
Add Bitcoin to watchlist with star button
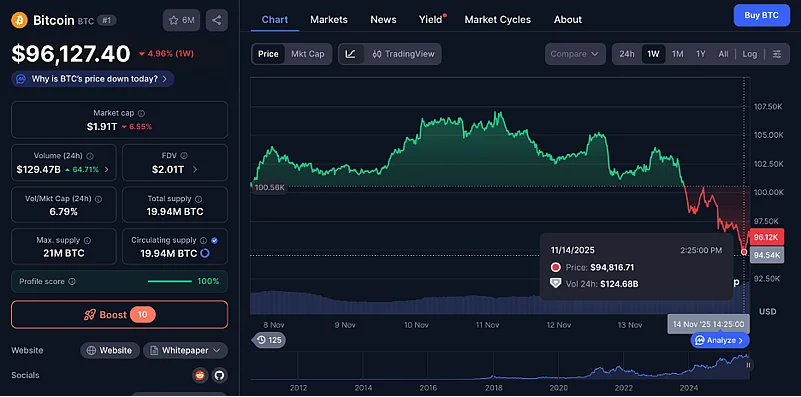(181, 20)
